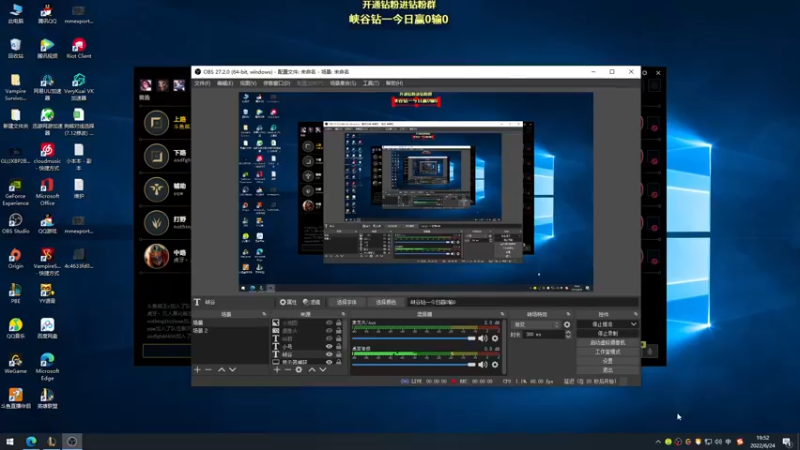
Task: Toggle visibility of the 小号 text source
Action: pyautogui.click(x=329, y=346)
